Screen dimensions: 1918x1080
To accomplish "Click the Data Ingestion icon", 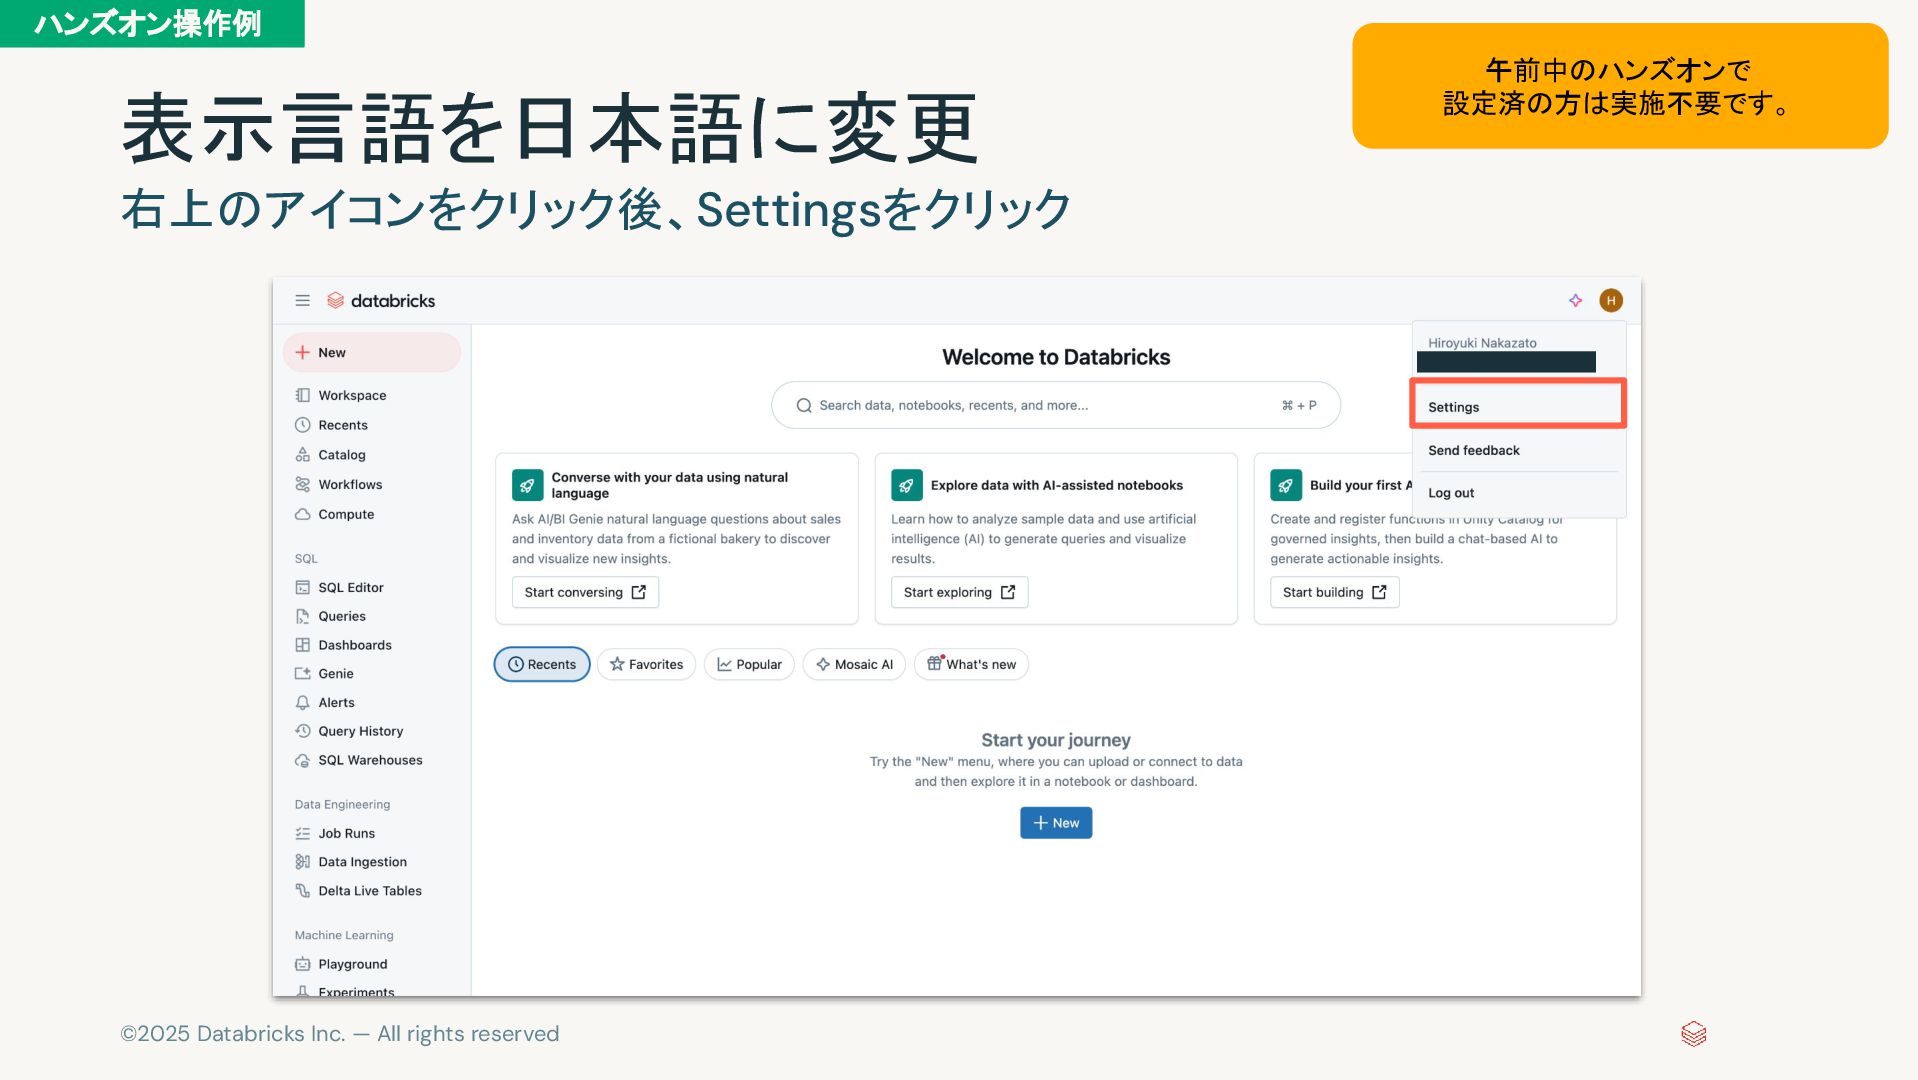I will (302, 862).
